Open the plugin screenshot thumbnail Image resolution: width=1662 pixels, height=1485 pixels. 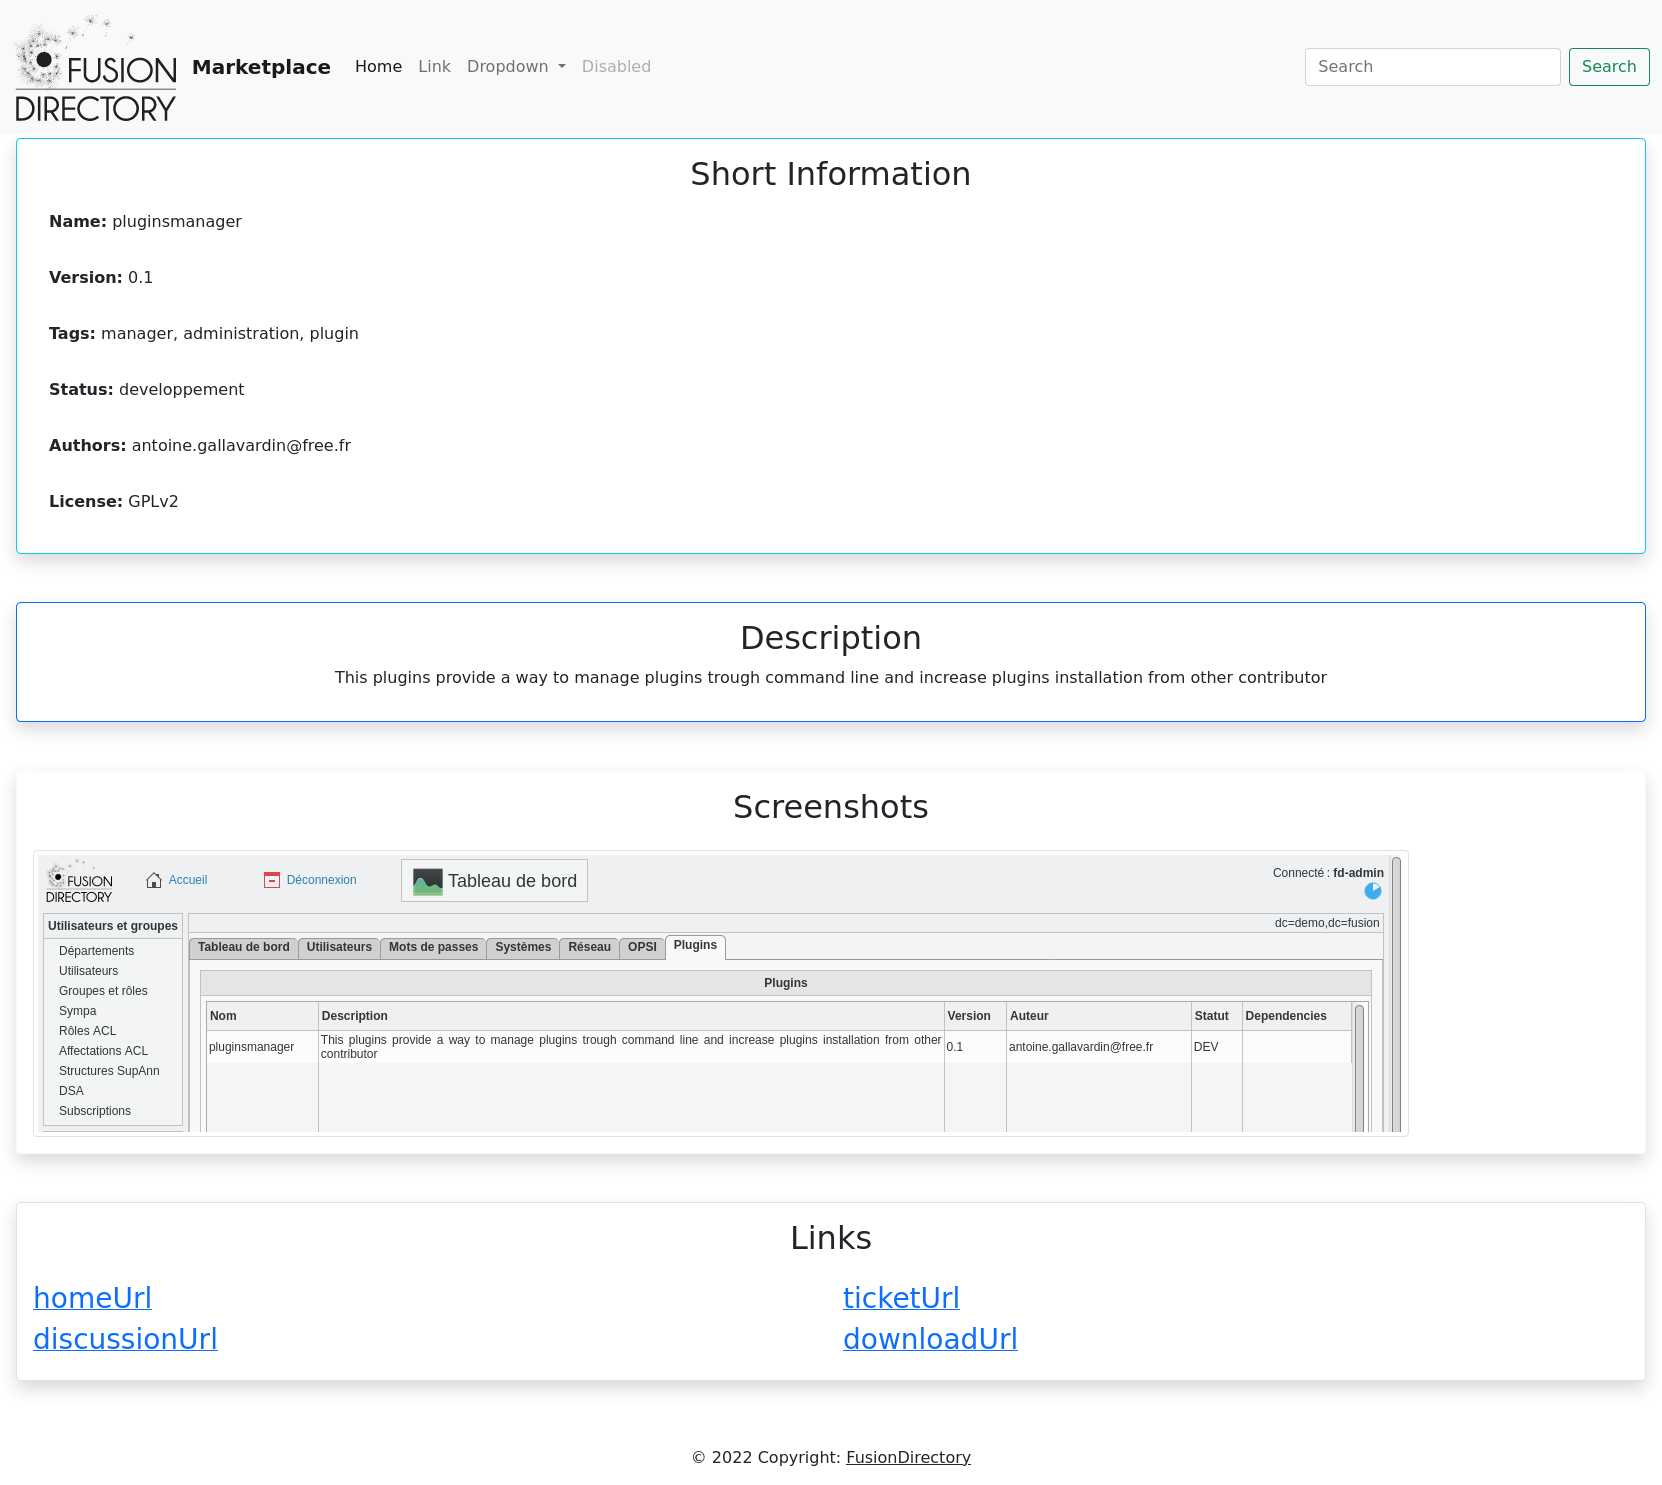coord(721,994)
